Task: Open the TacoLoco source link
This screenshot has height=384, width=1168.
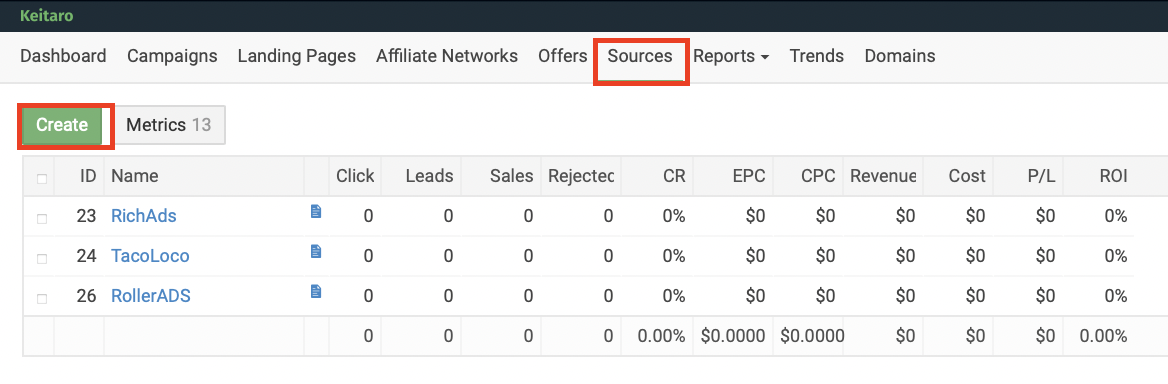Action: pos(150,256)
